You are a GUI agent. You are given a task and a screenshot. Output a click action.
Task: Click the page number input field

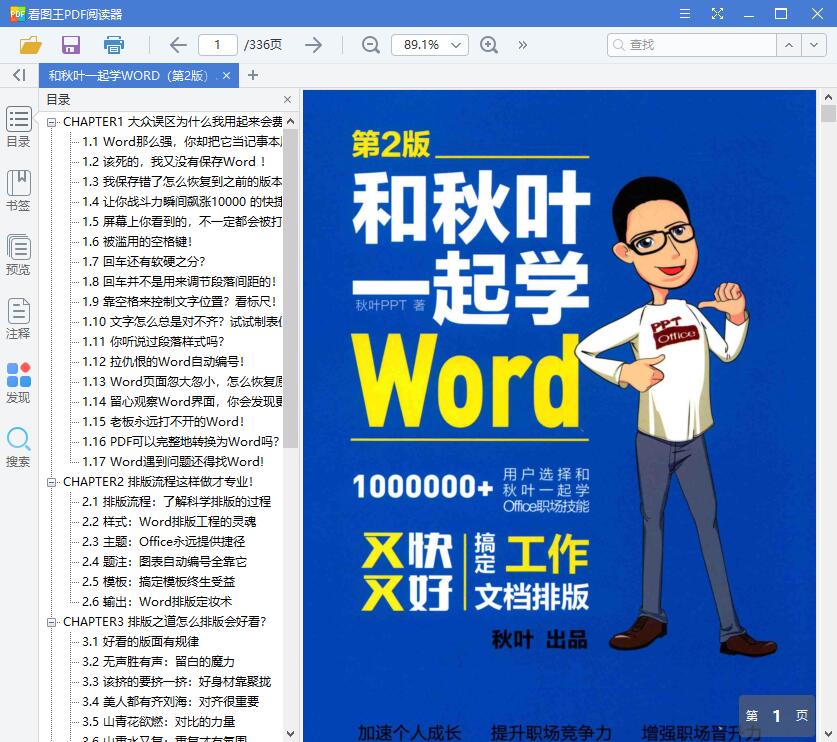point(217,45)
